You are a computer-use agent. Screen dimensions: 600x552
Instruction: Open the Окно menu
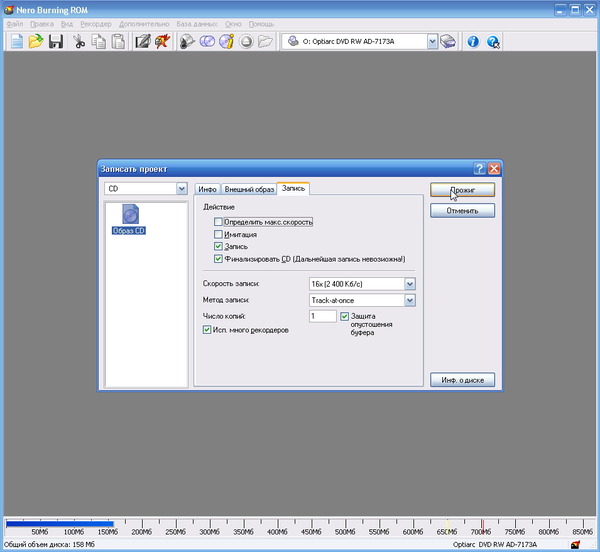click(233, 24)
